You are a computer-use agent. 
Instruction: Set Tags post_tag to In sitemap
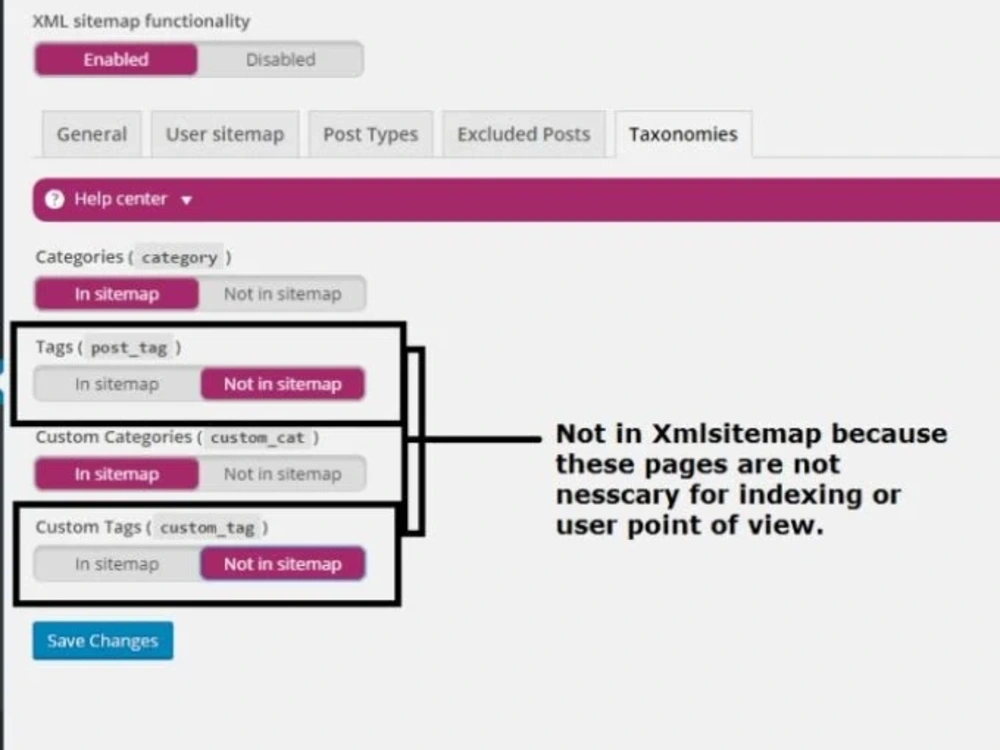point(117,384)
